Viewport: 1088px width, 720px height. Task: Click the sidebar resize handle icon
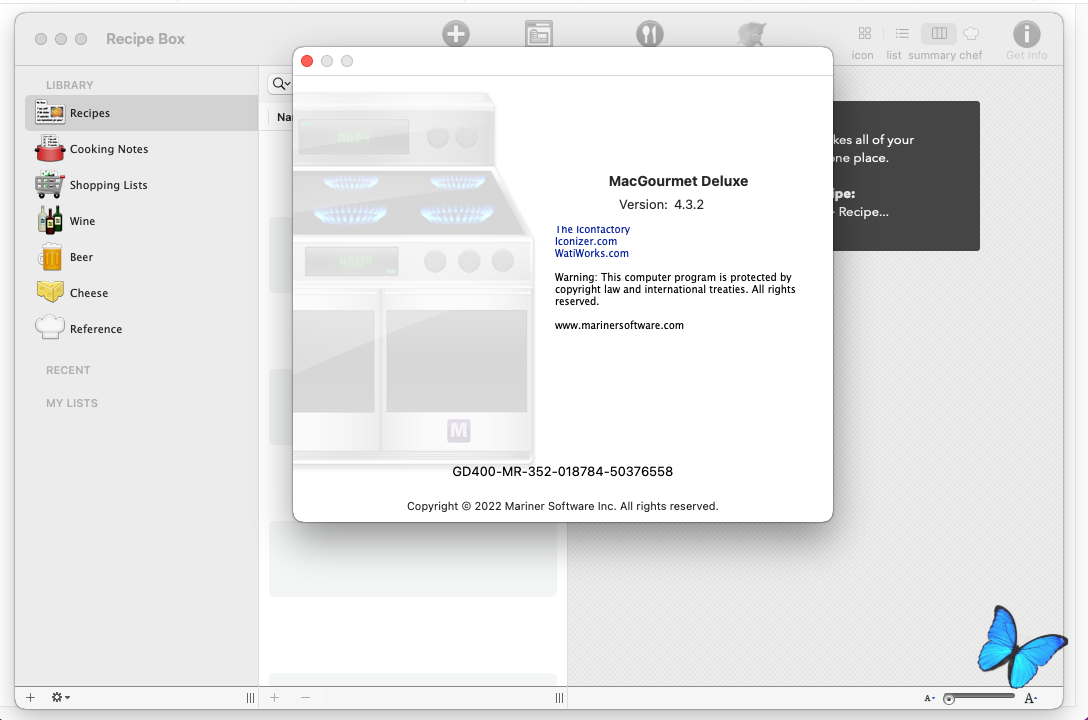(250, 698)
